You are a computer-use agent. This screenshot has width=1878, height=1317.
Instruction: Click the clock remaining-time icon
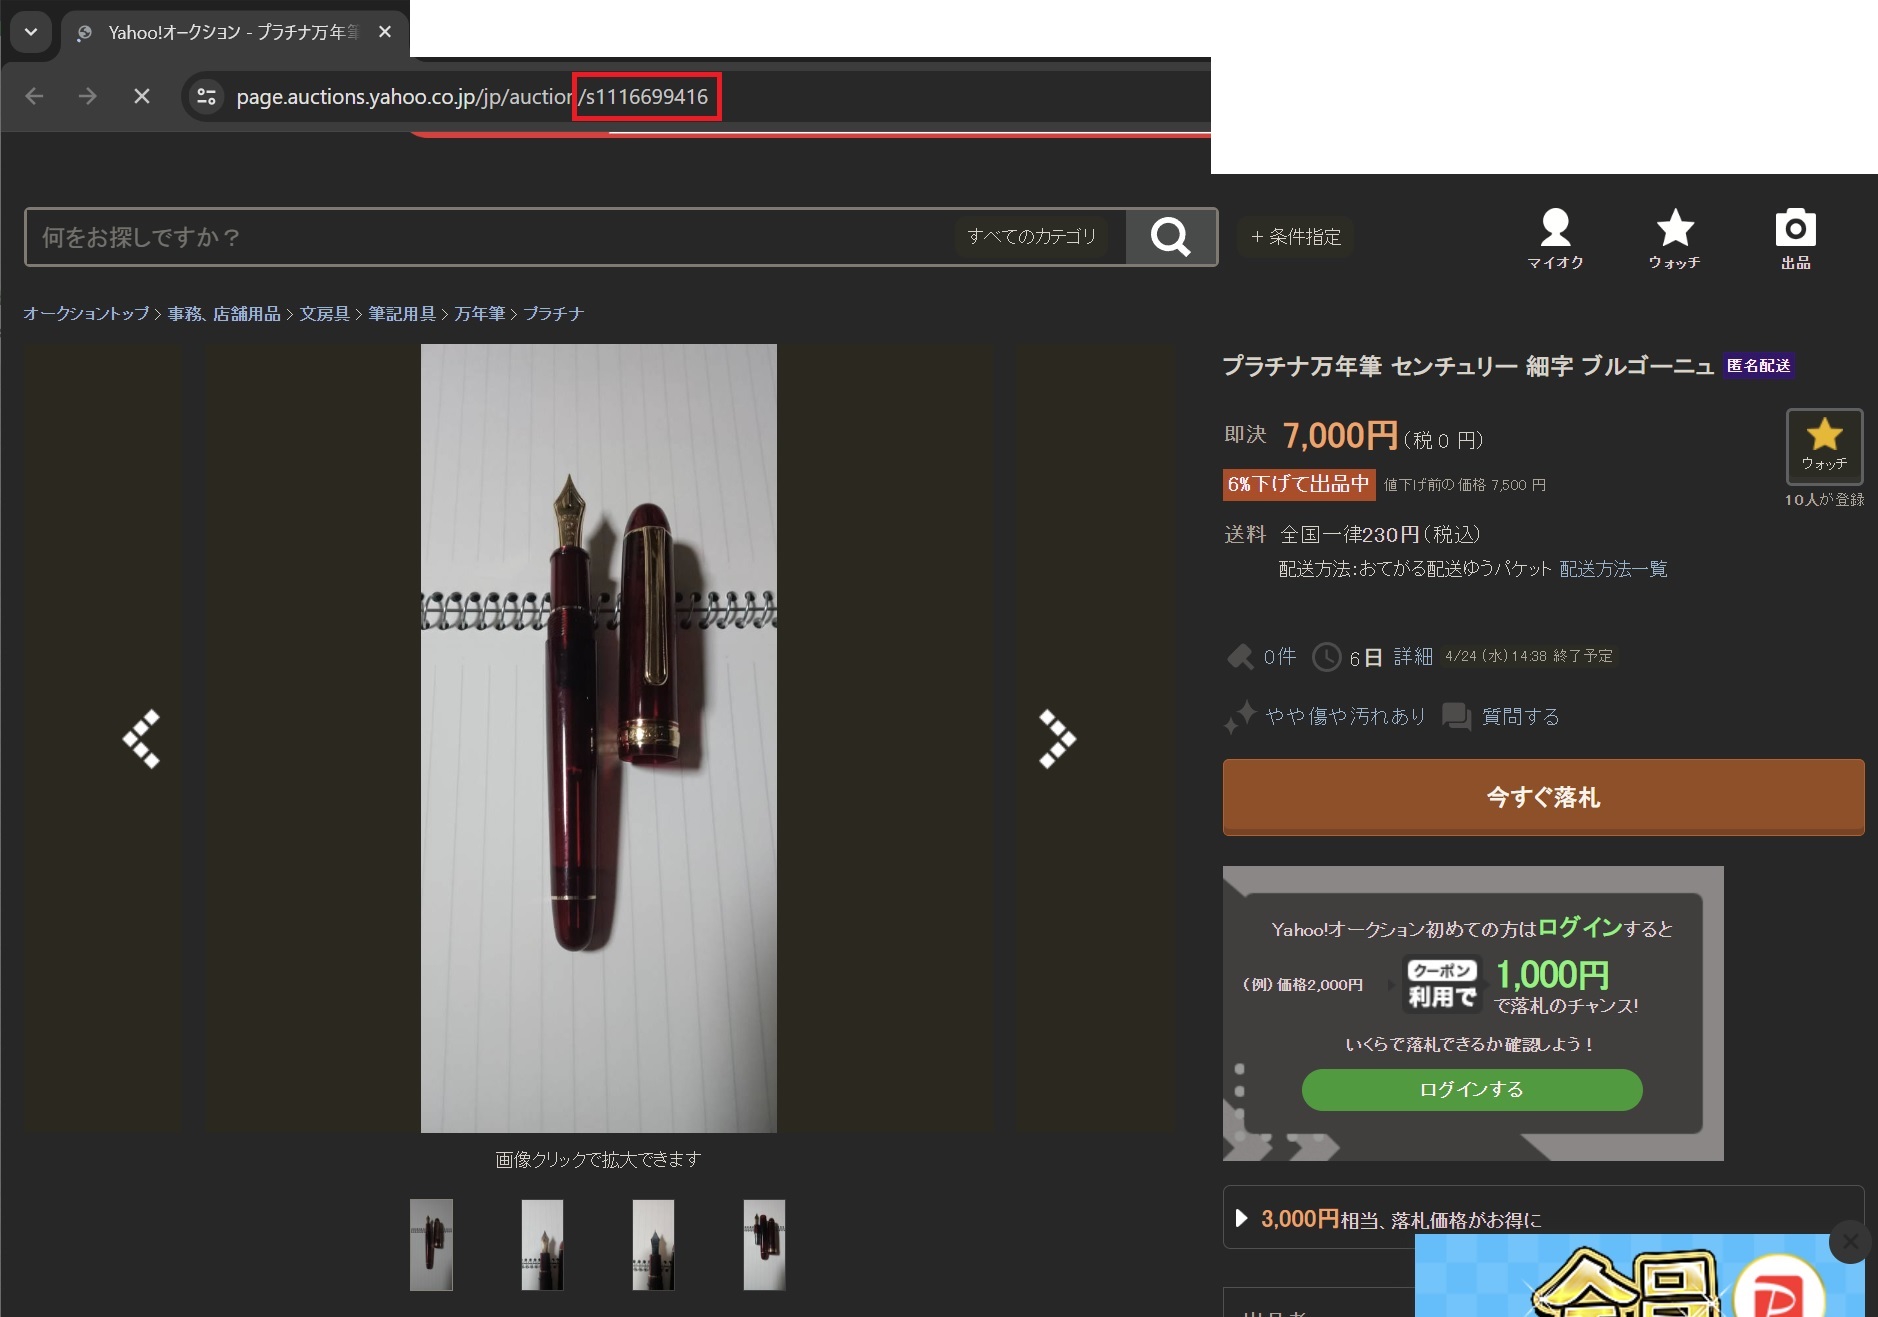(1326, 657)
